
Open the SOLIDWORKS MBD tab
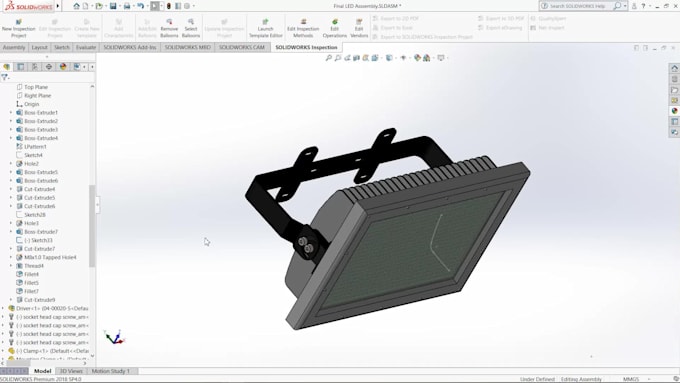(187, 47)
